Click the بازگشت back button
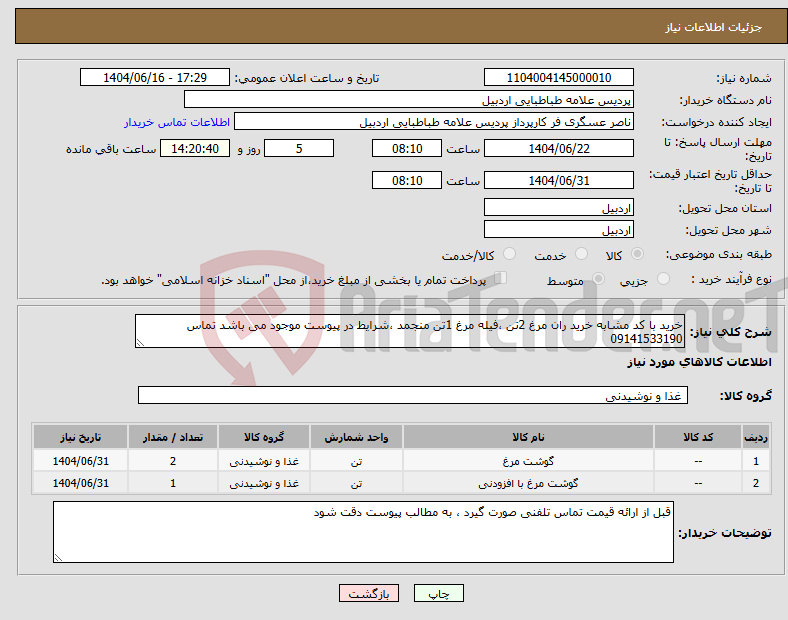Image resolution: width=788 pixels, height=620 pixels. tap(369, 593)
